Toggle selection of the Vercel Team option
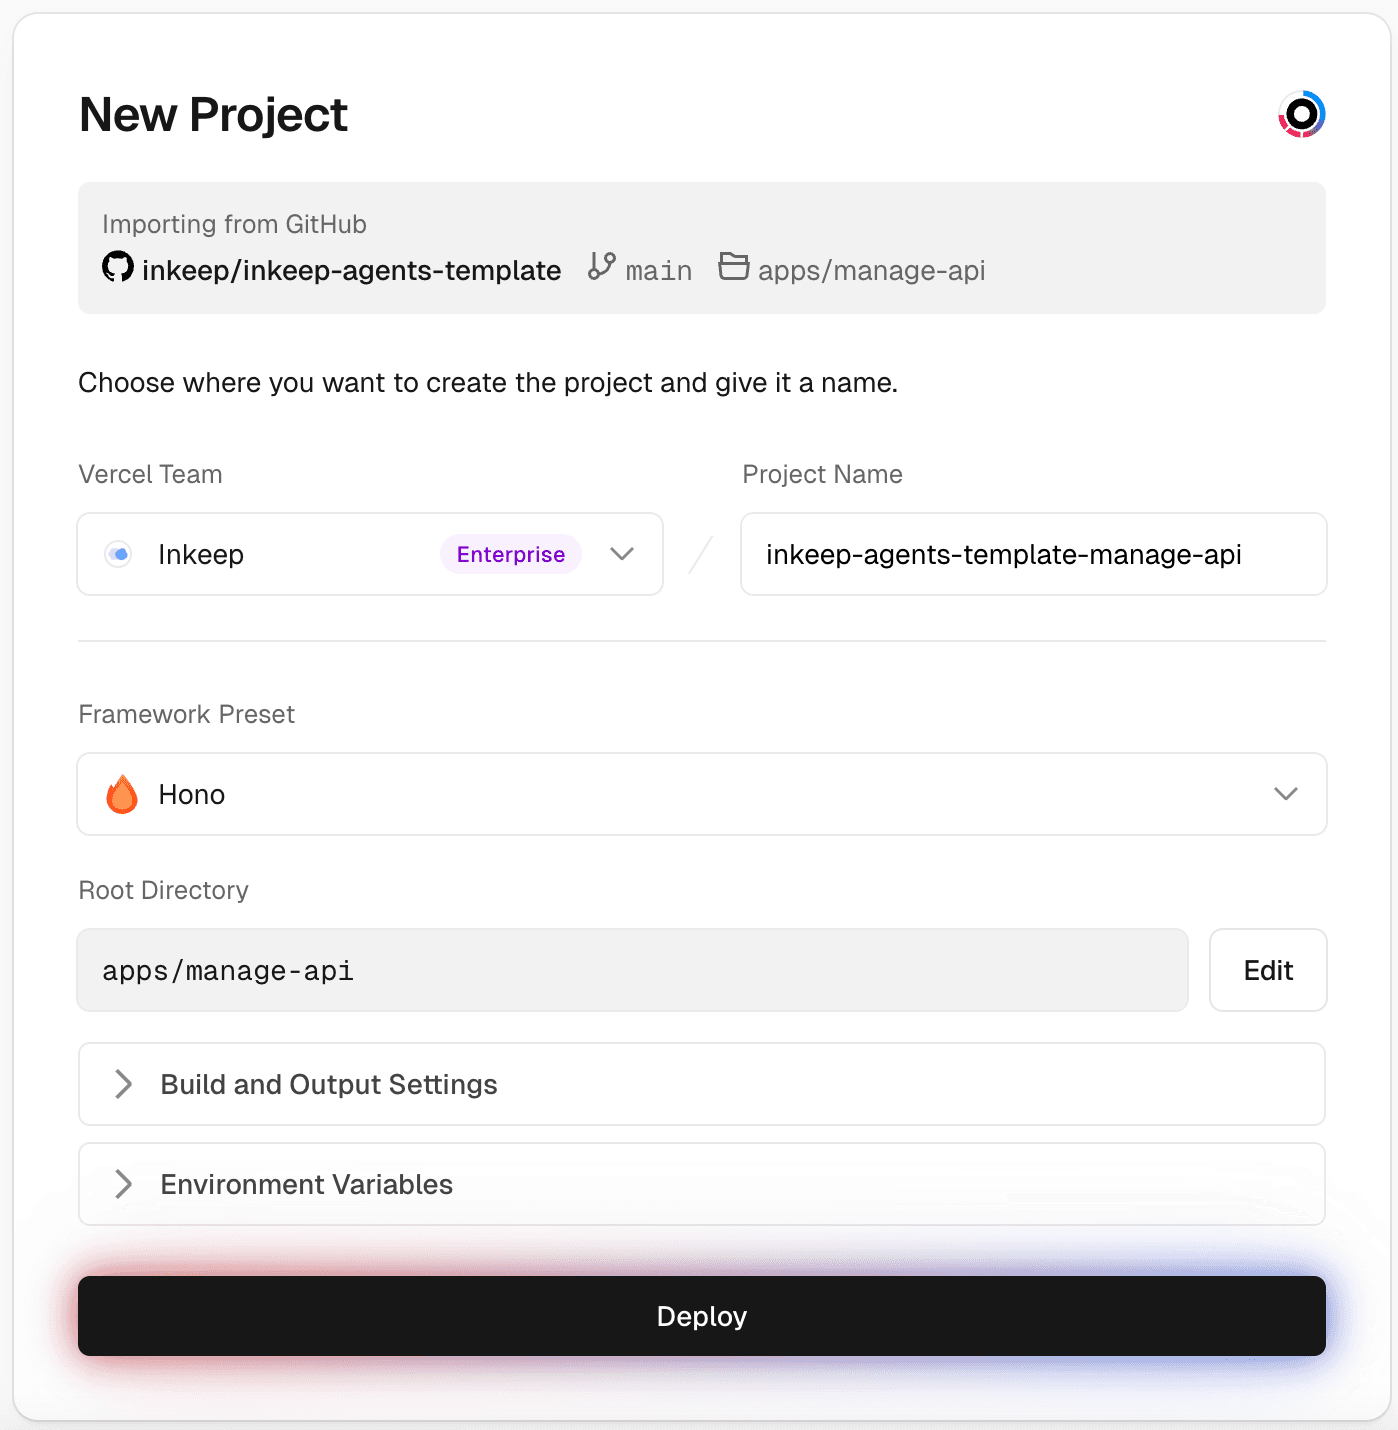 coord(370,554)
